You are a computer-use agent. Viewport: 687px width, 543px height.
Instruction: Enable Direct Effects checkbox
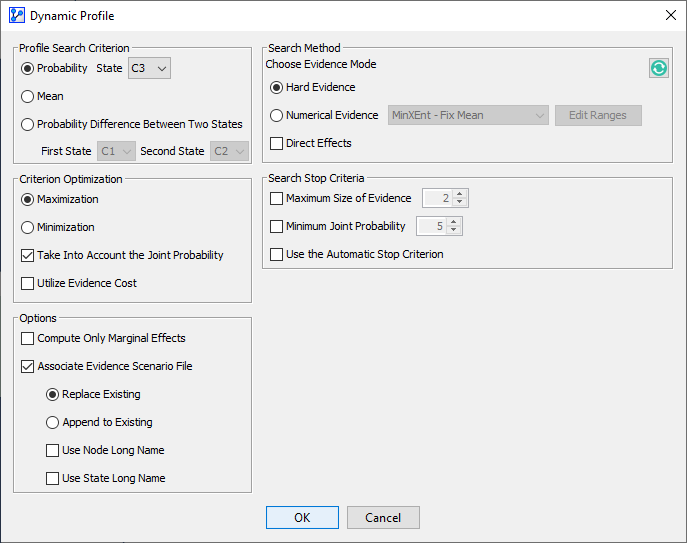click(277, 143)
